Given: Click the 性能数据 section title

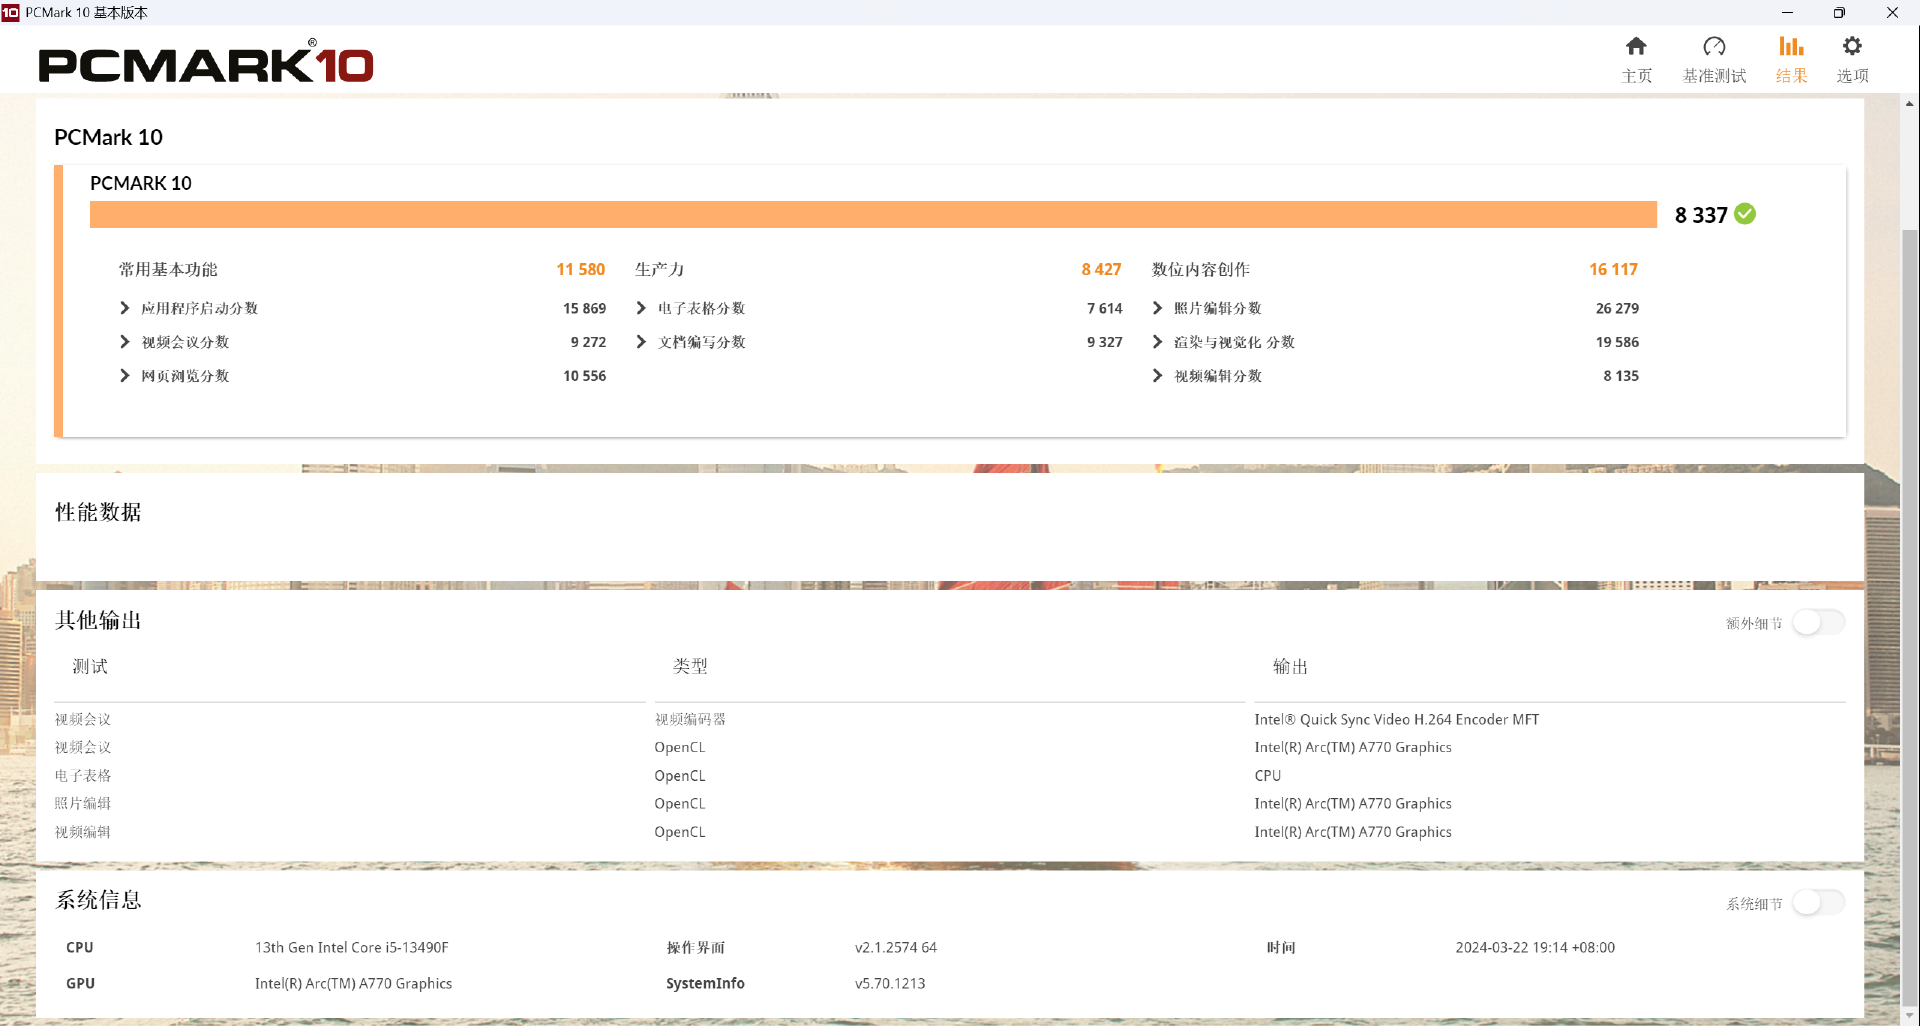Looking at the screenshot, I should 98,512.
